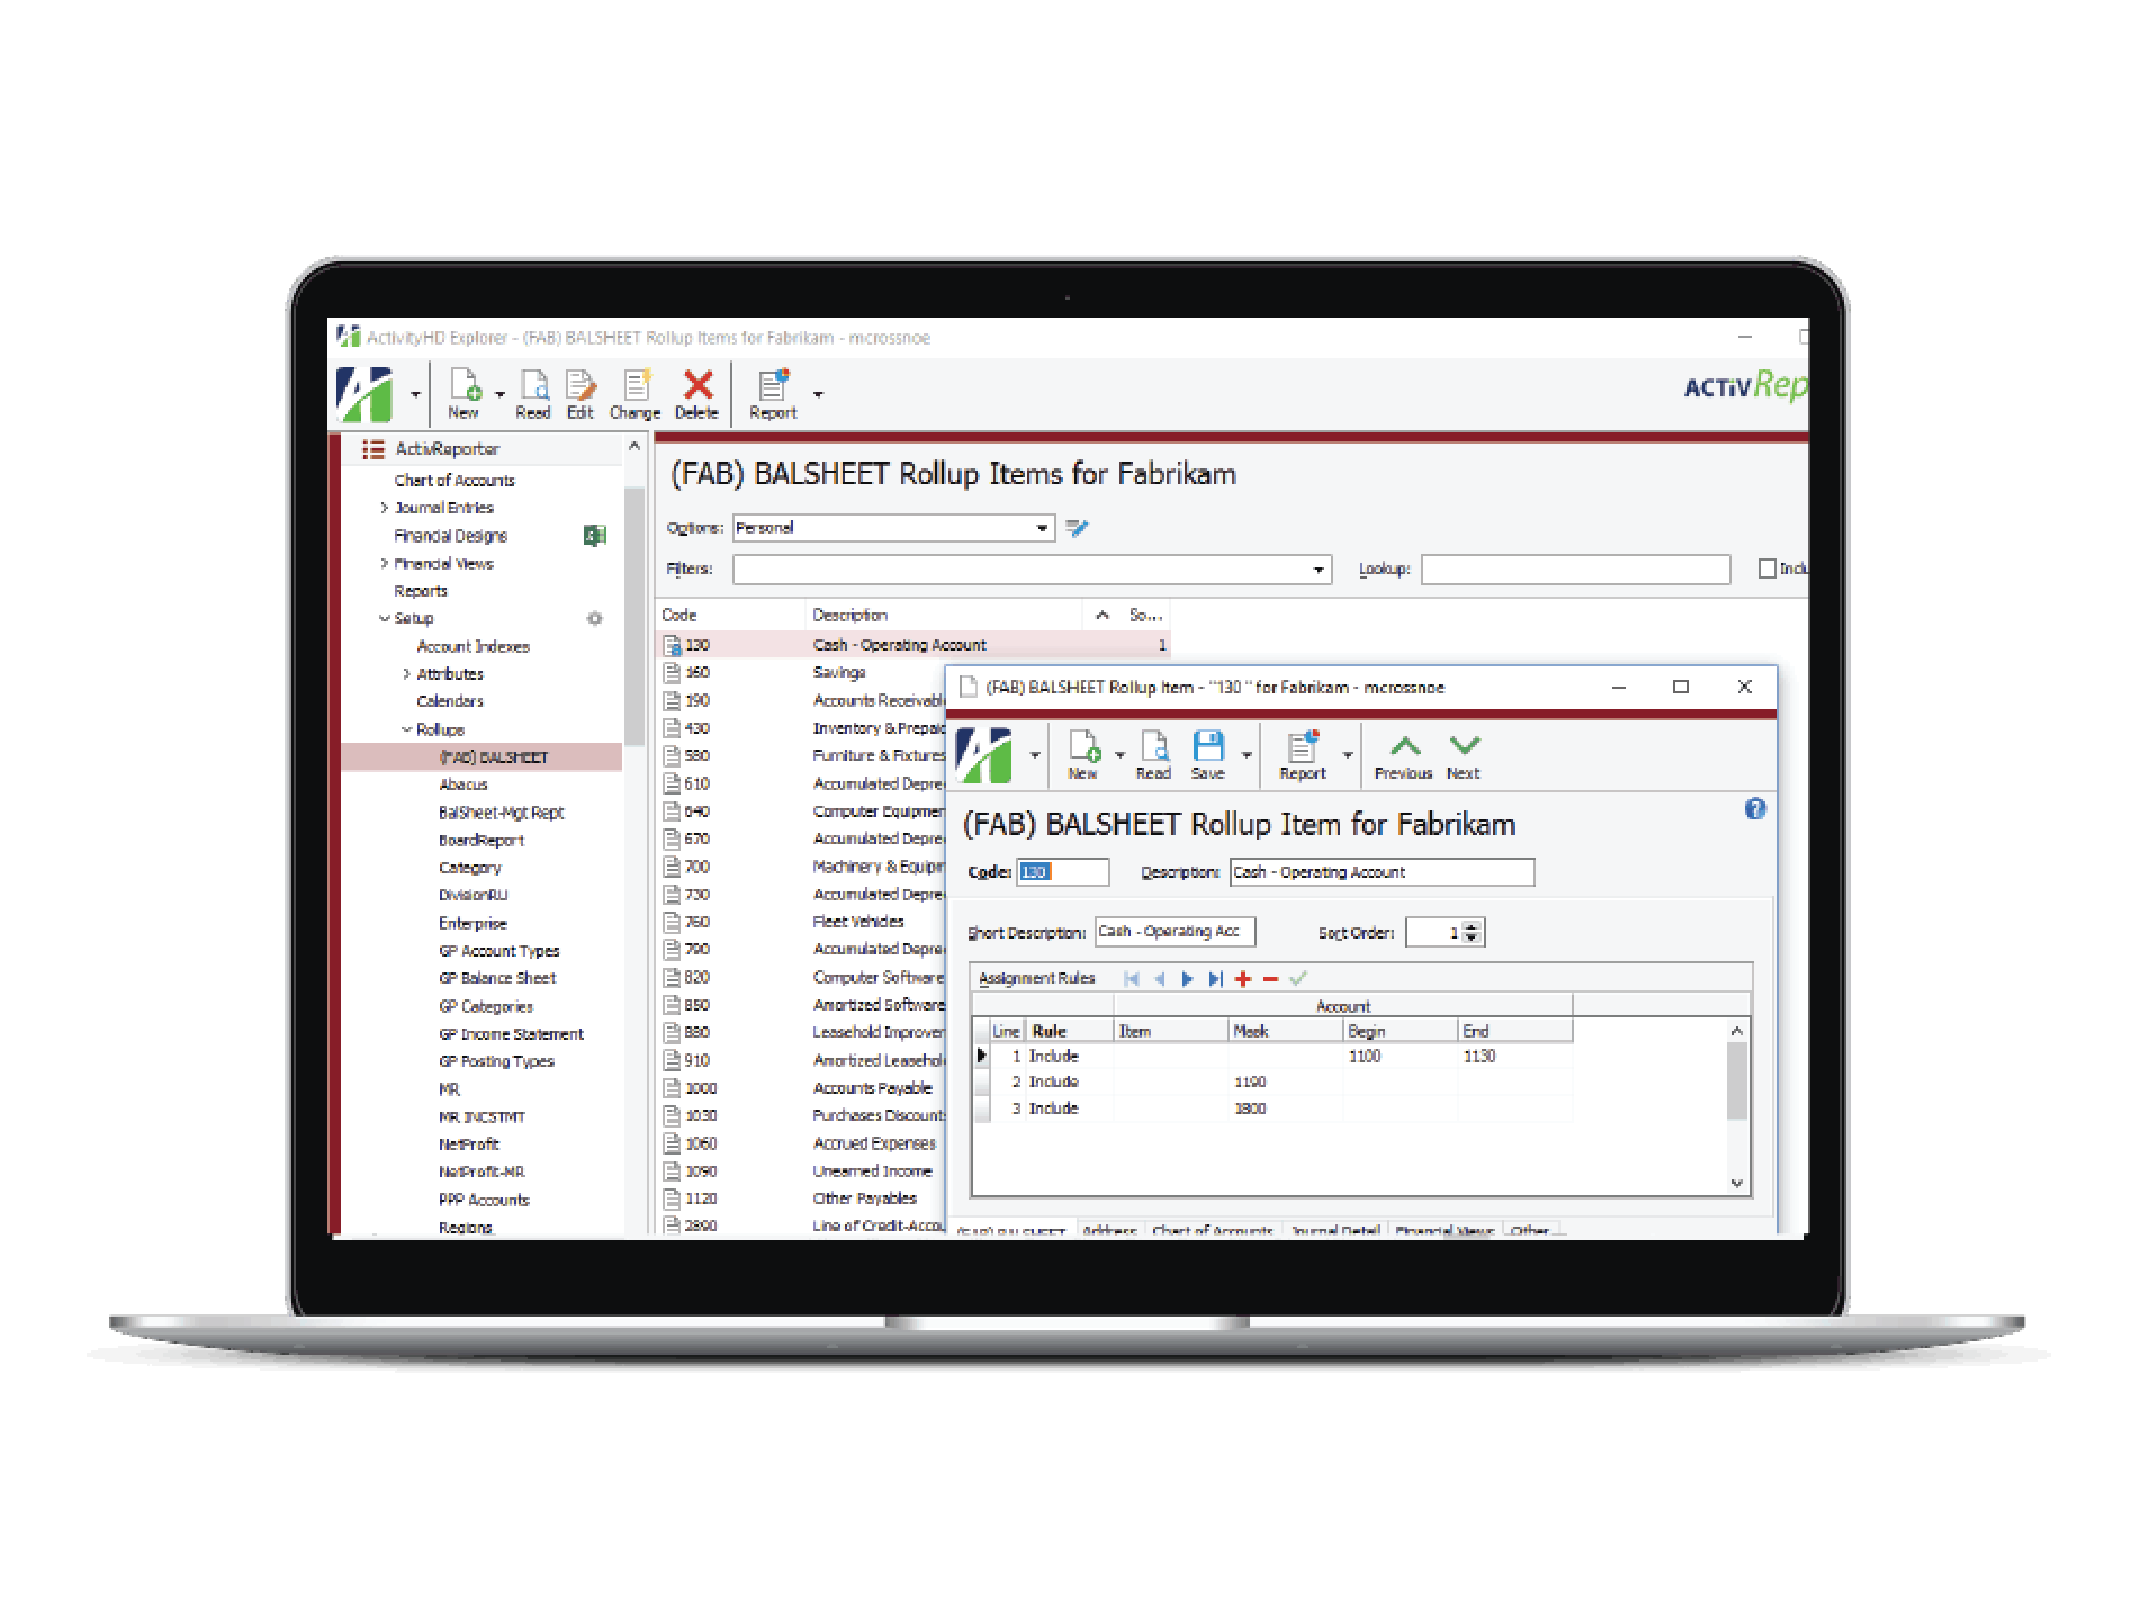
Task: Select Chart of Accounts in navigation
Action: 454,481
